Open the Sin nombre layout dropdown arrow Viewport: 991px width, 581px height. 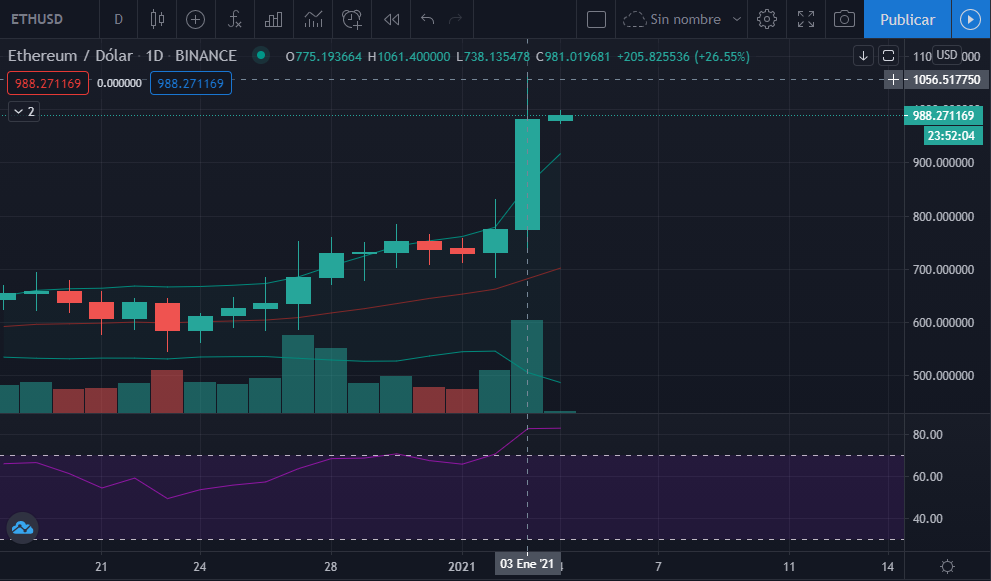tap(736, 19)
